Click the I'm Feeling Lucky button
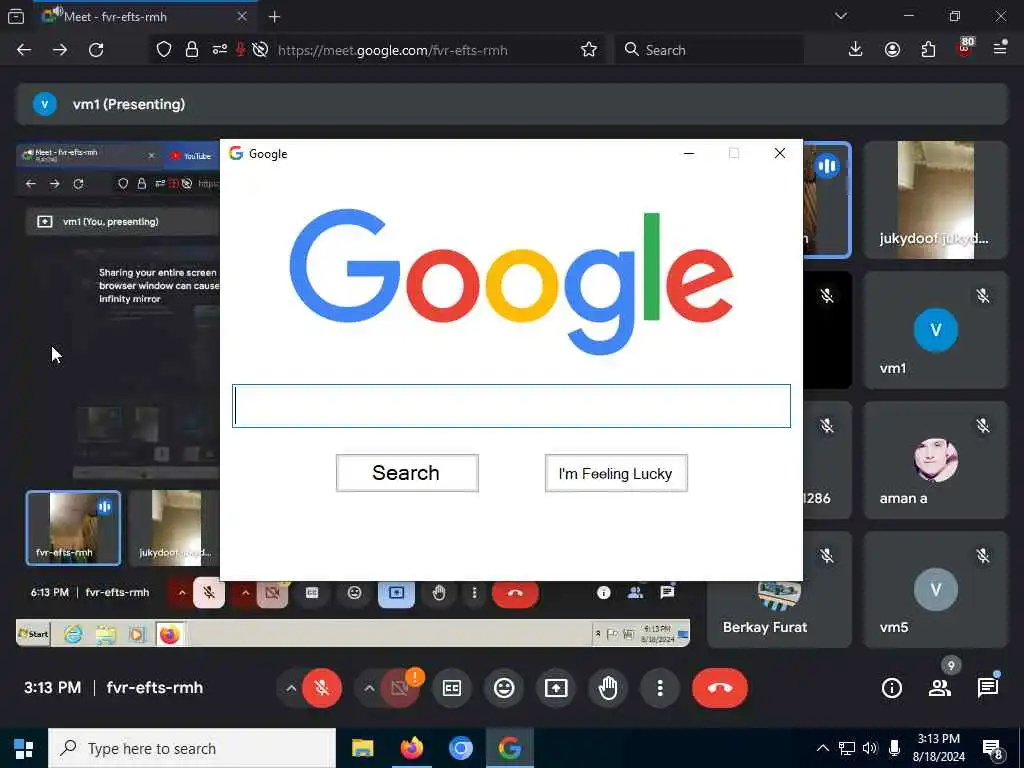The width and height of the screenshot is (1024, 768). pyautogui.click(x=616, y=473)
